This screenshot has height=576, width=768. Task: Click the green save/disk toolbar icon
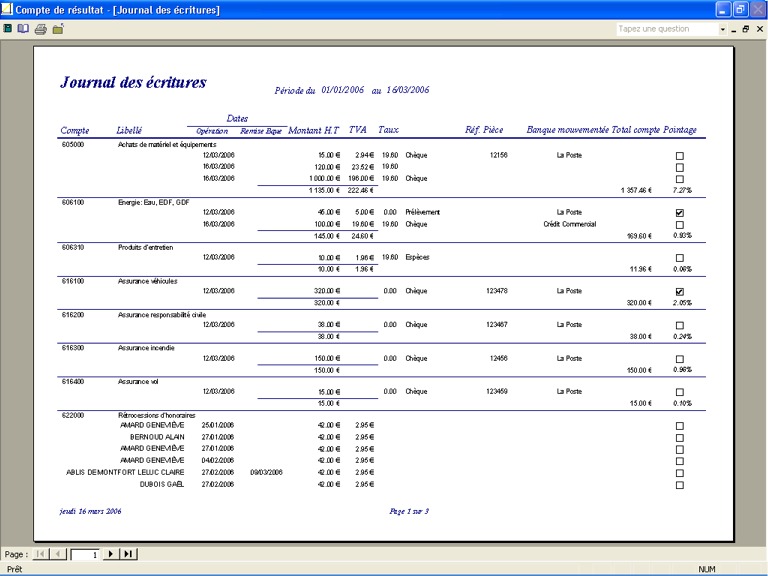(7, 29)
